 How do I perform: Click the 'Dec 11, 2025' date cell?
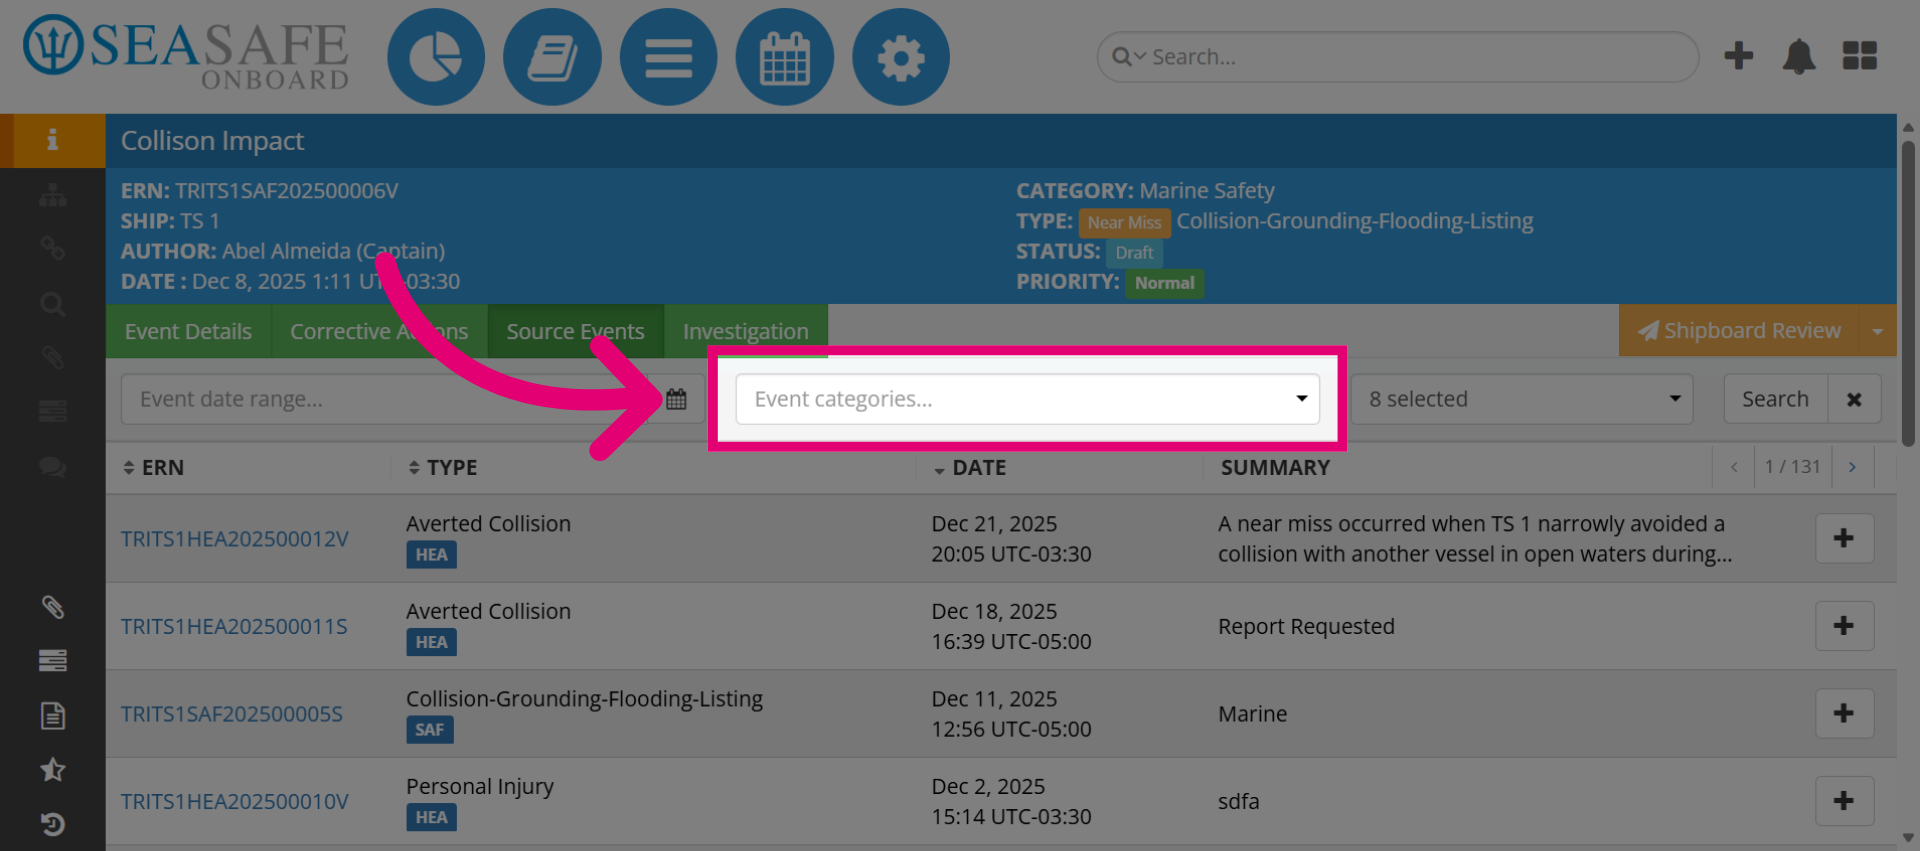pos(994,699)
